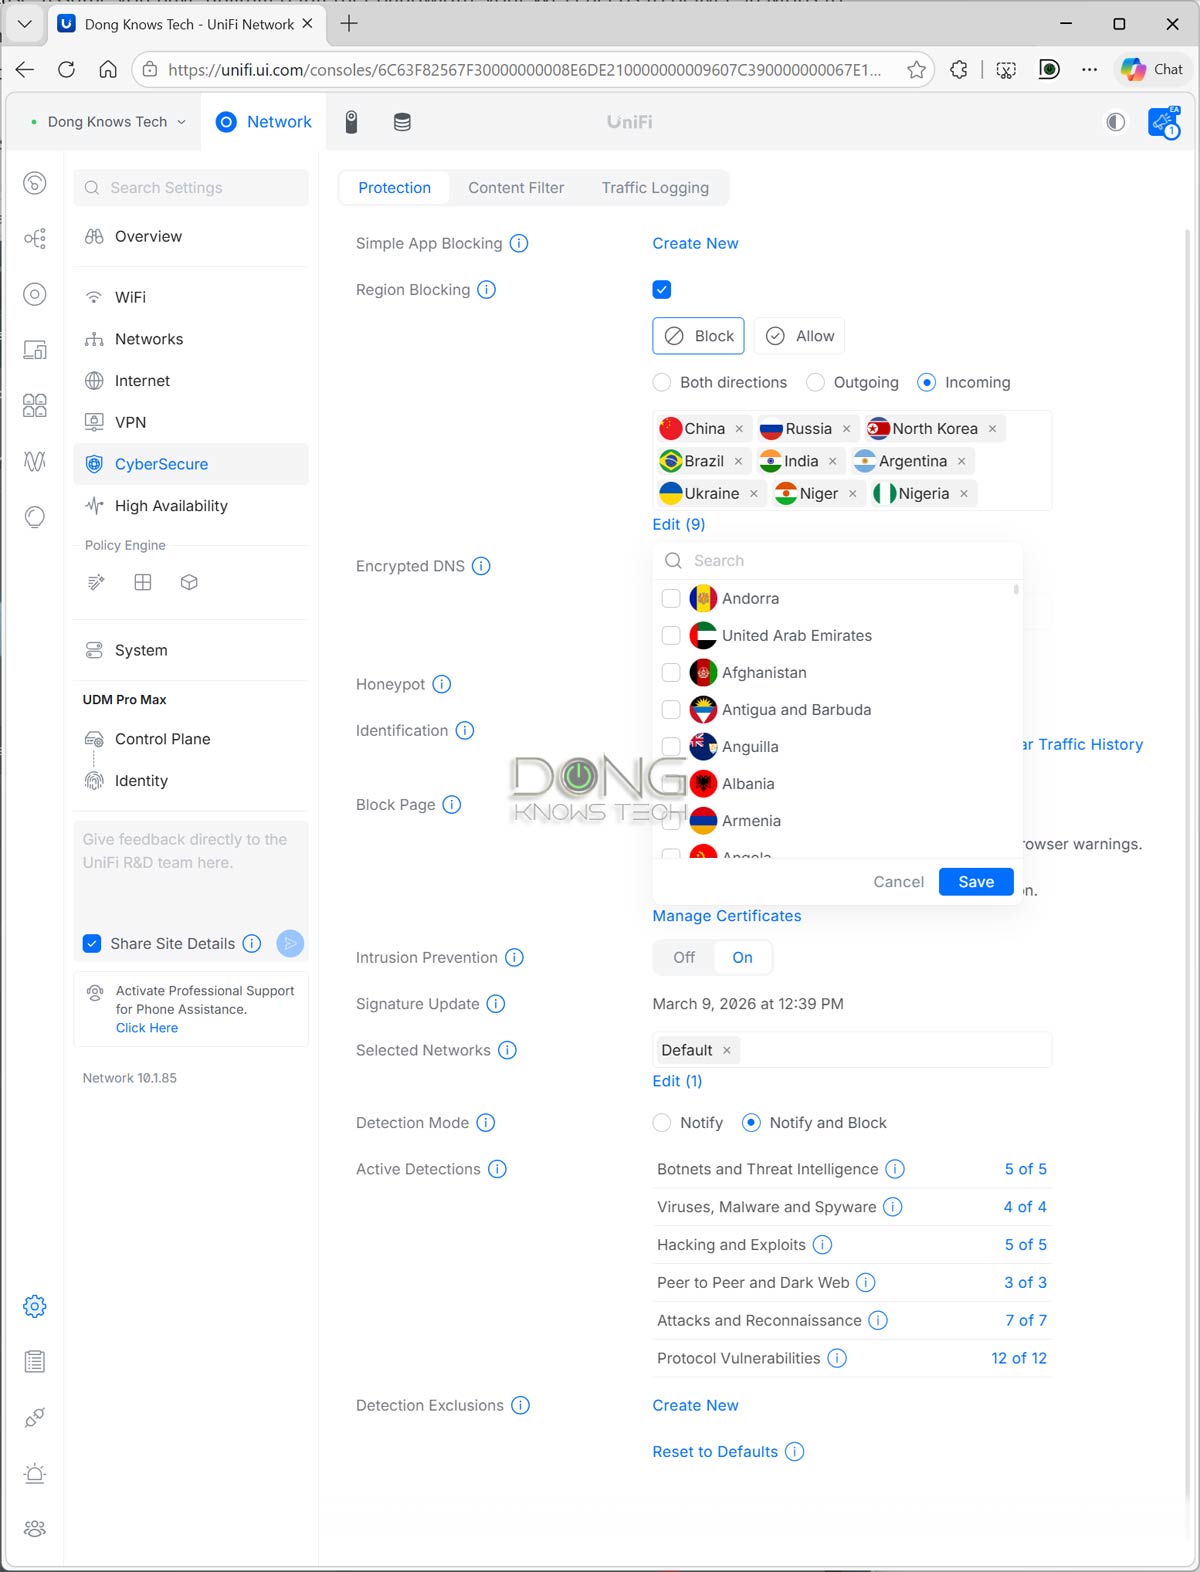1200x1572 pixels.
Task: Save the country selection
Action: pos(976,882)
